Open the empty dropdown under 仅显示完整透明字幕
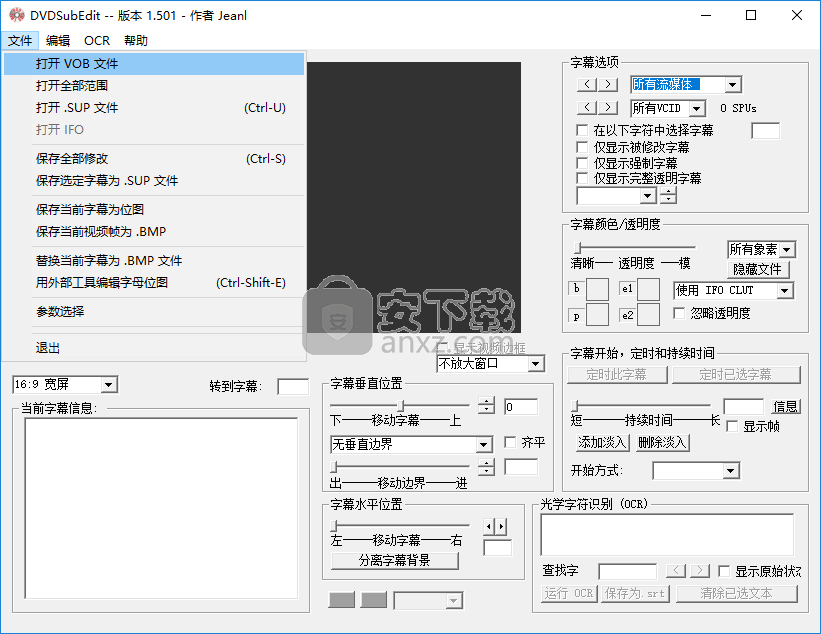This screenshot has height=634, width=821. [x=648, y=196]
